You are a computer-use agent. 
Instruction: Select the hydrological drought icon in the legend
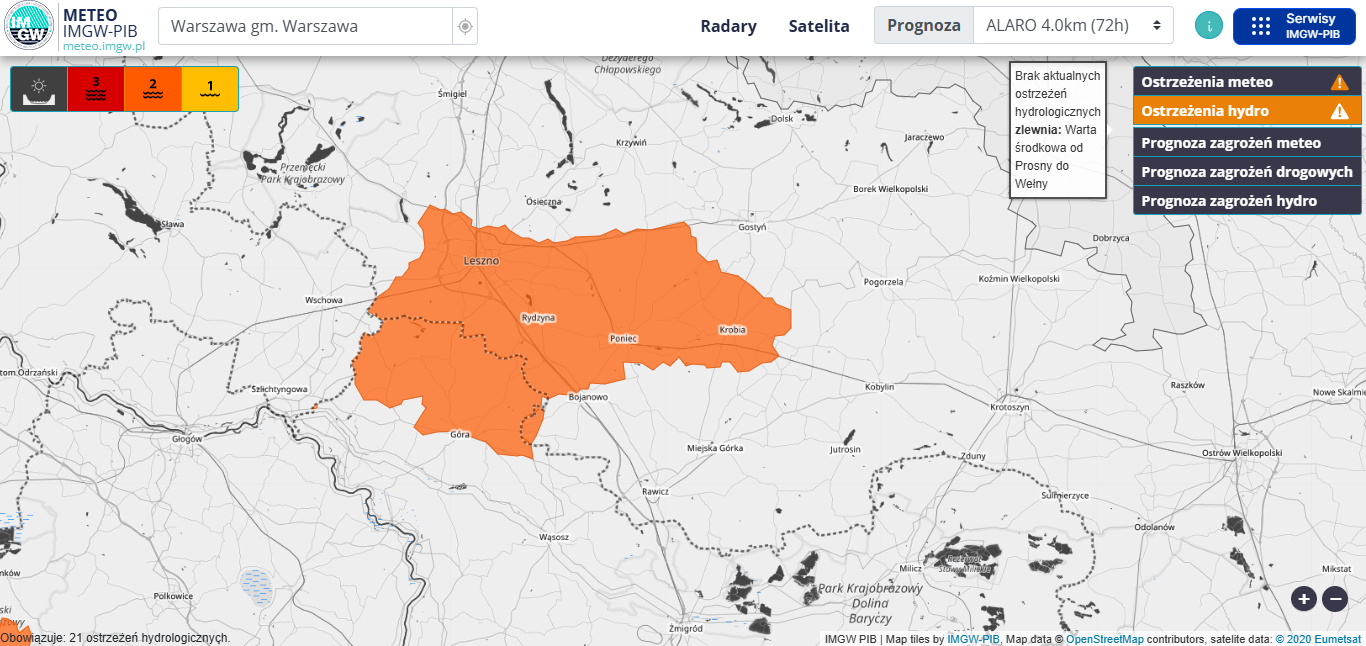coord(39,88)
